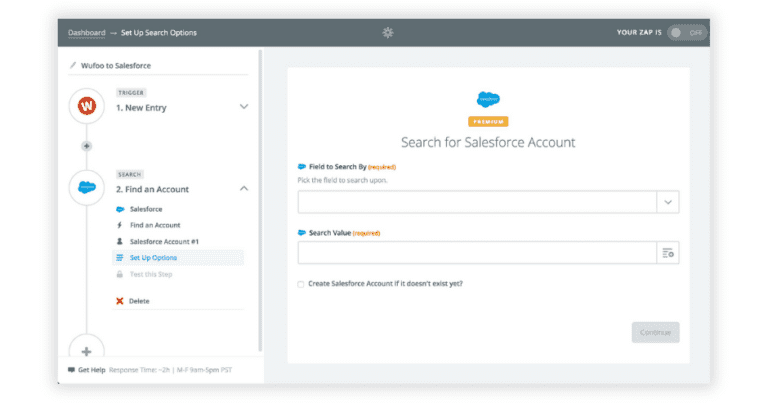768x409 pixels.
Task: Select Find an Account sub-item
Action: (x=154, y=225)
